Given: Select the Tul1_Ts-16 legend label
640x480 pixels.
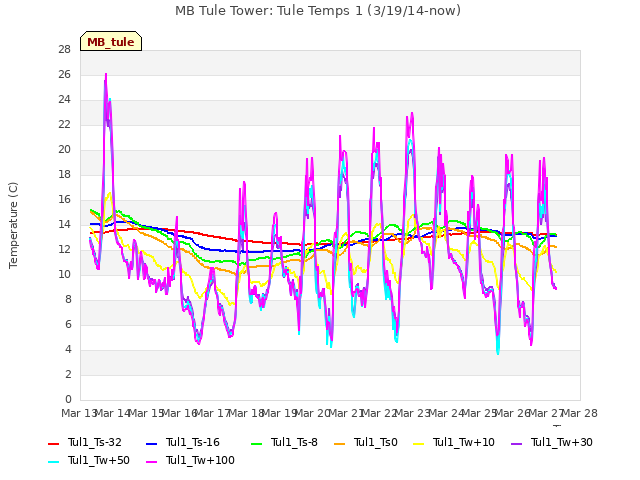Looking at the screenshot, I should 193,442.
